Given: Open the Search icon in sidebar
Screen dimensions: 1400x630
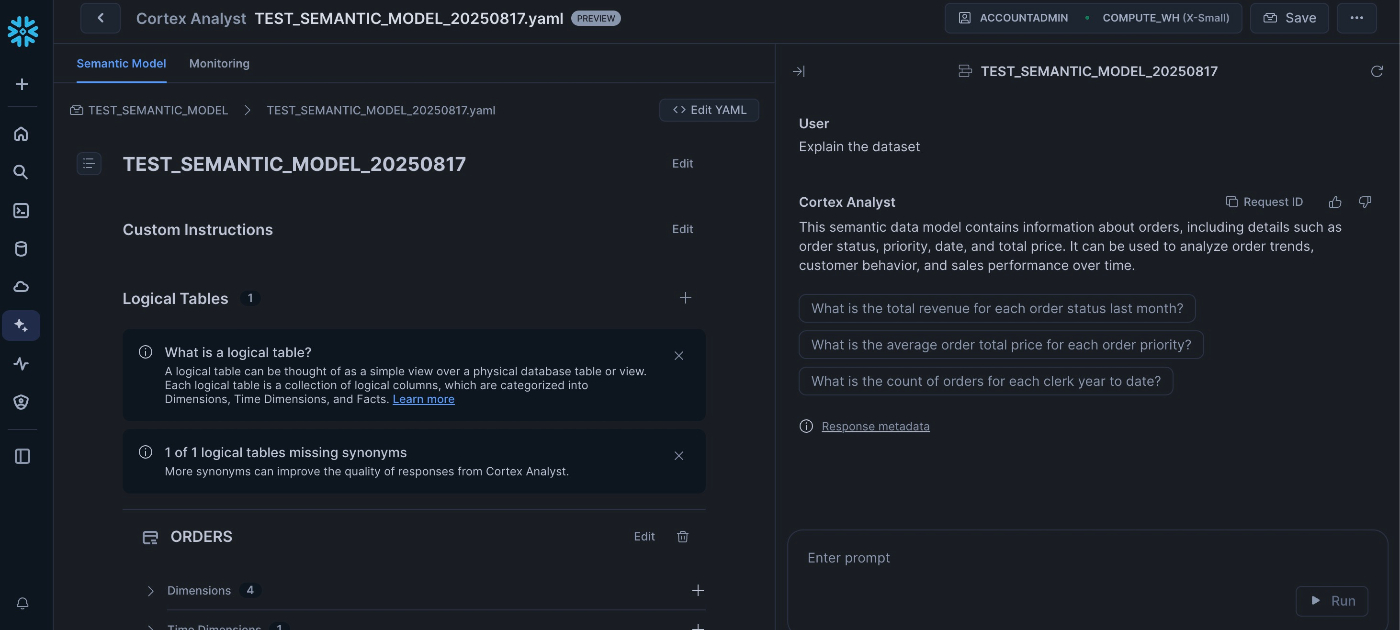Looking at the screenshot, I should [21, 172].
